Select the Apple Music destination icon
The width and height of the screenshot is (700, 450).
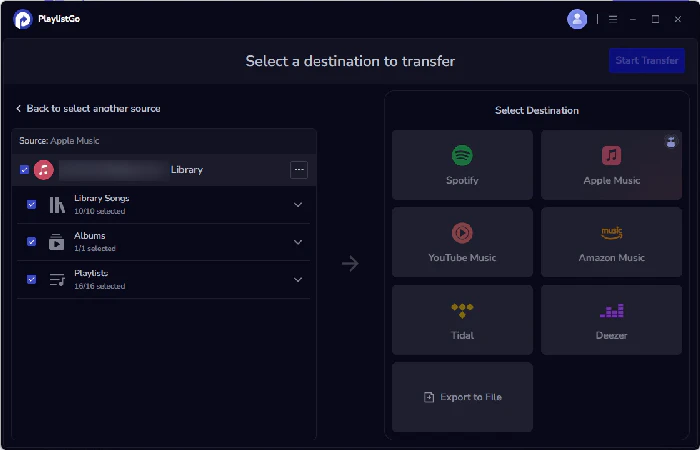[611, 156]
